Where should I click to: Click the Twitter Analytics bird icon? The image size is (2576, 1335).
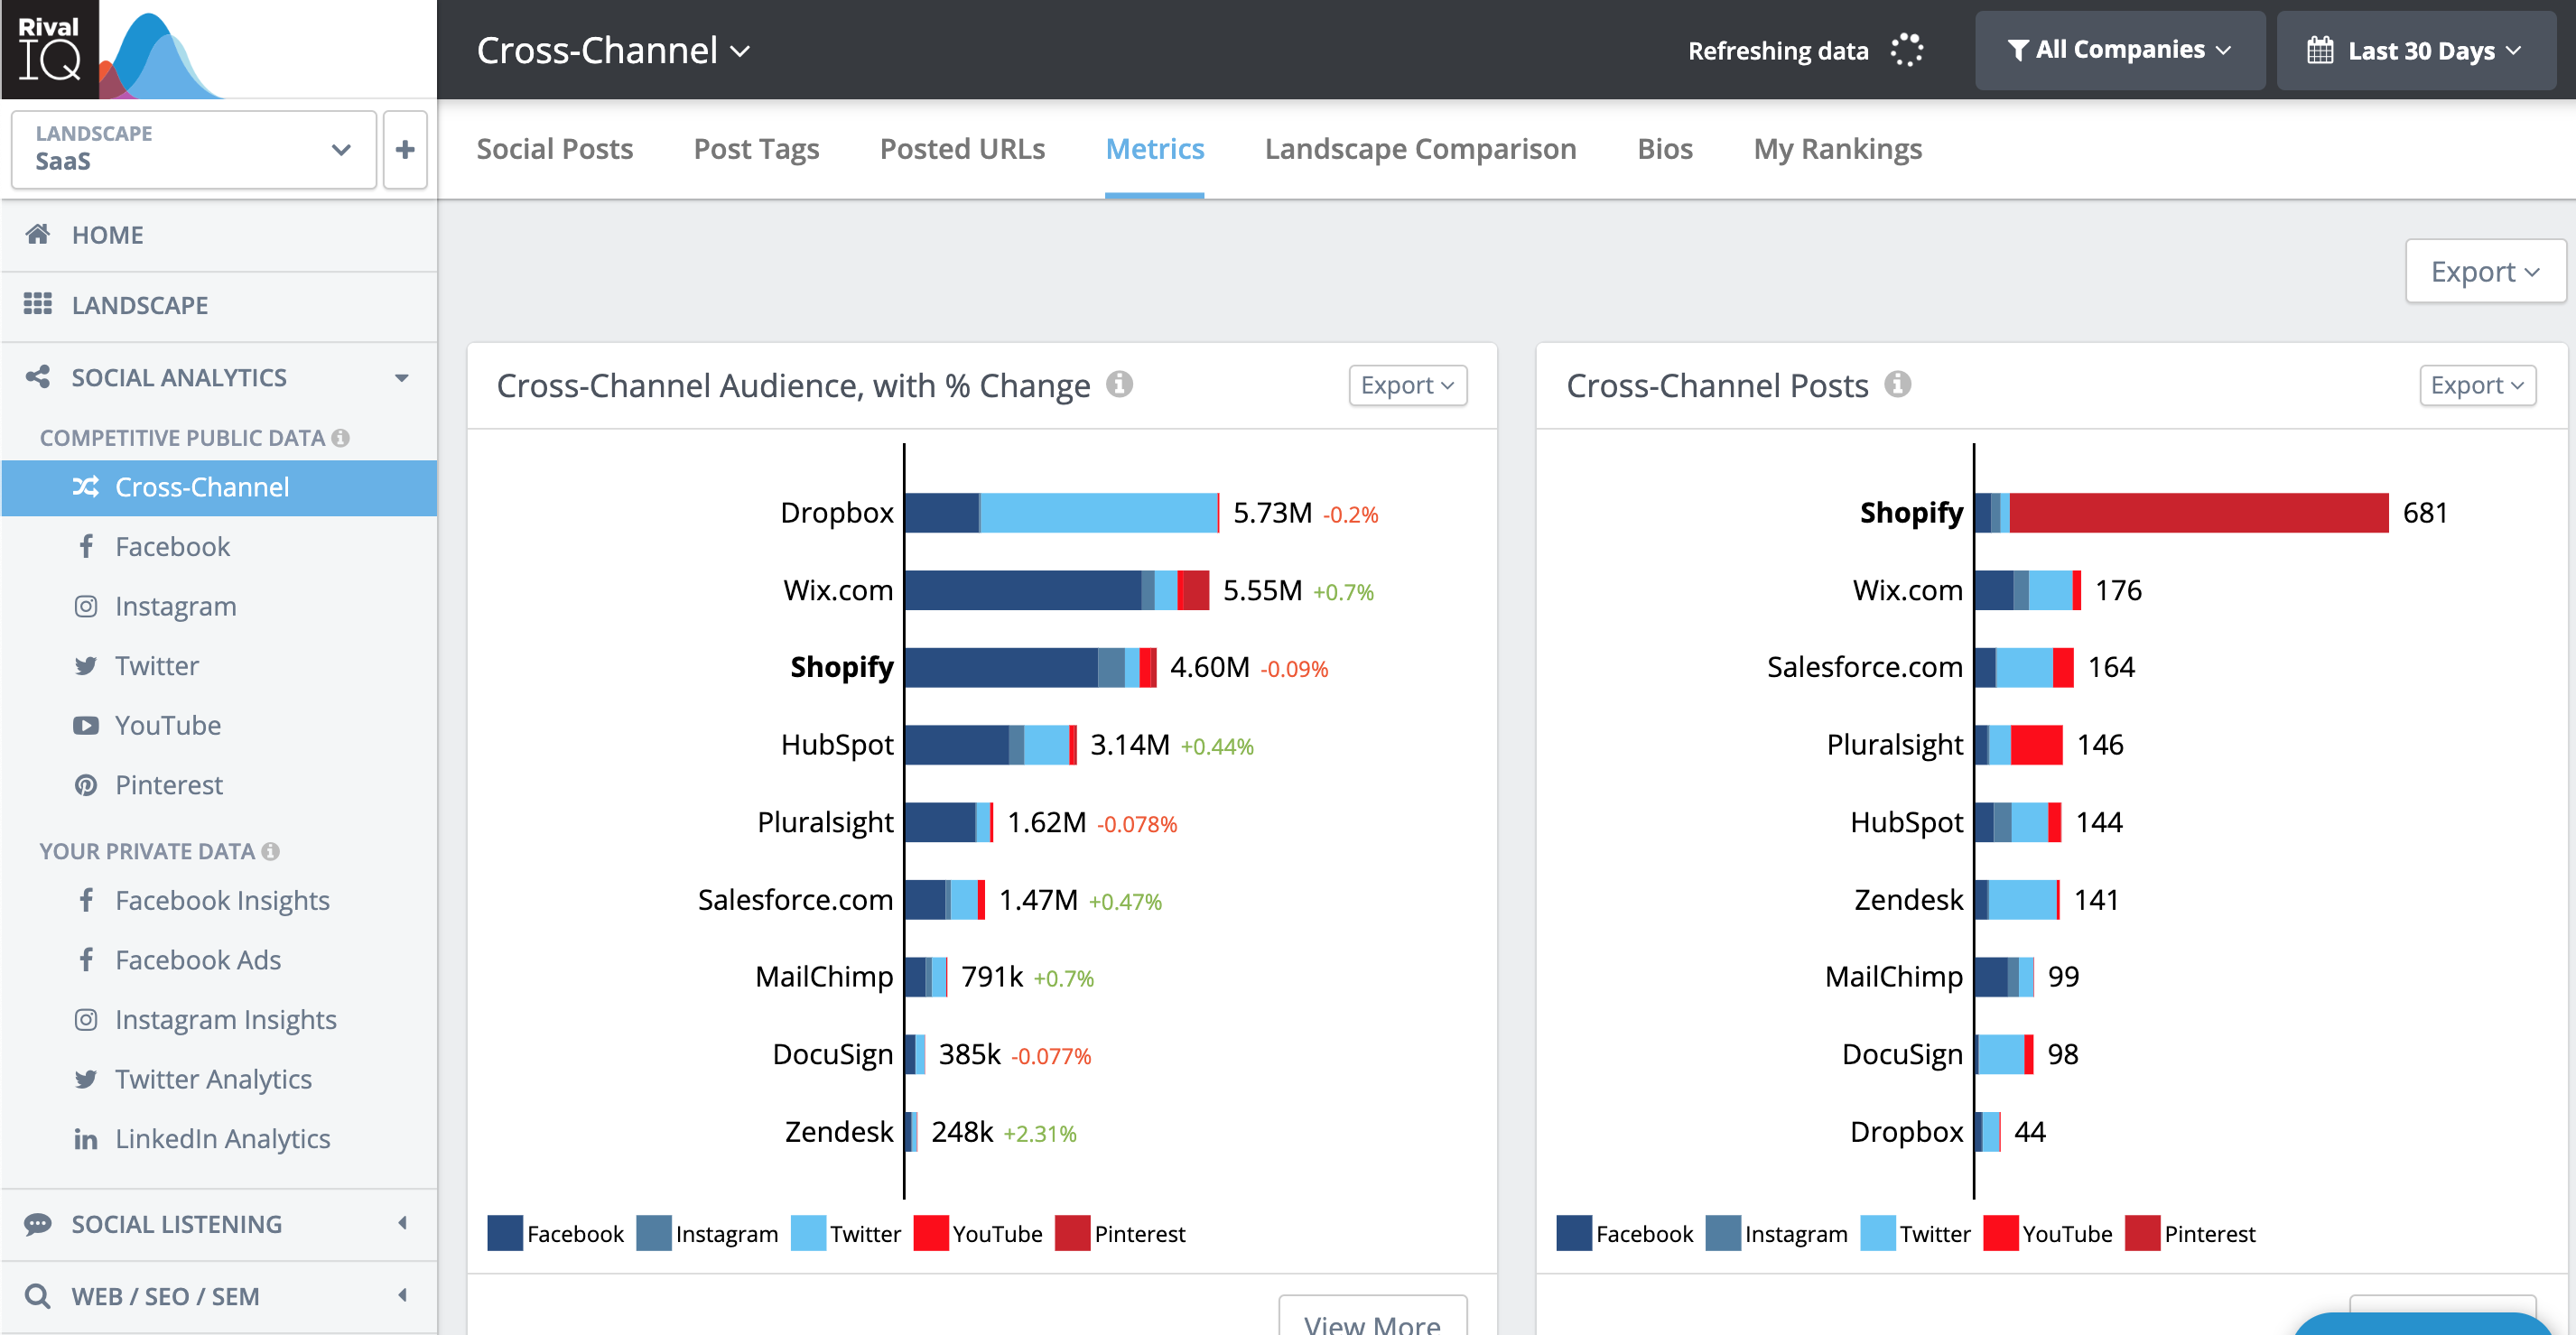pyautogui.click(x=86, y=1079)
